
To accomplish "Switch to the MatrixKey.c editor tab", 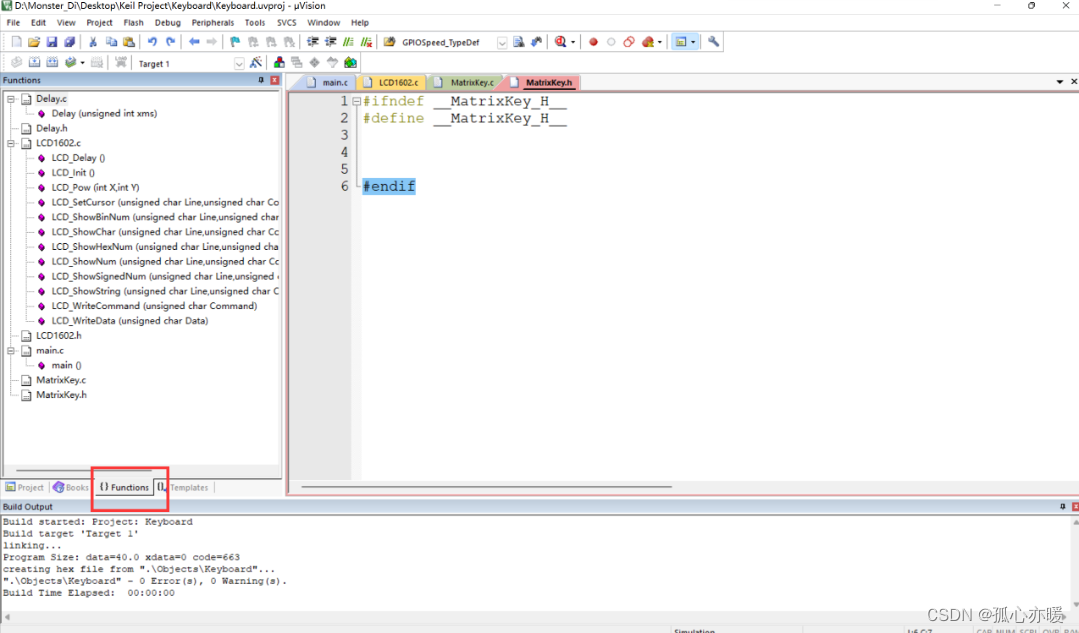I will tap(464, 83).
